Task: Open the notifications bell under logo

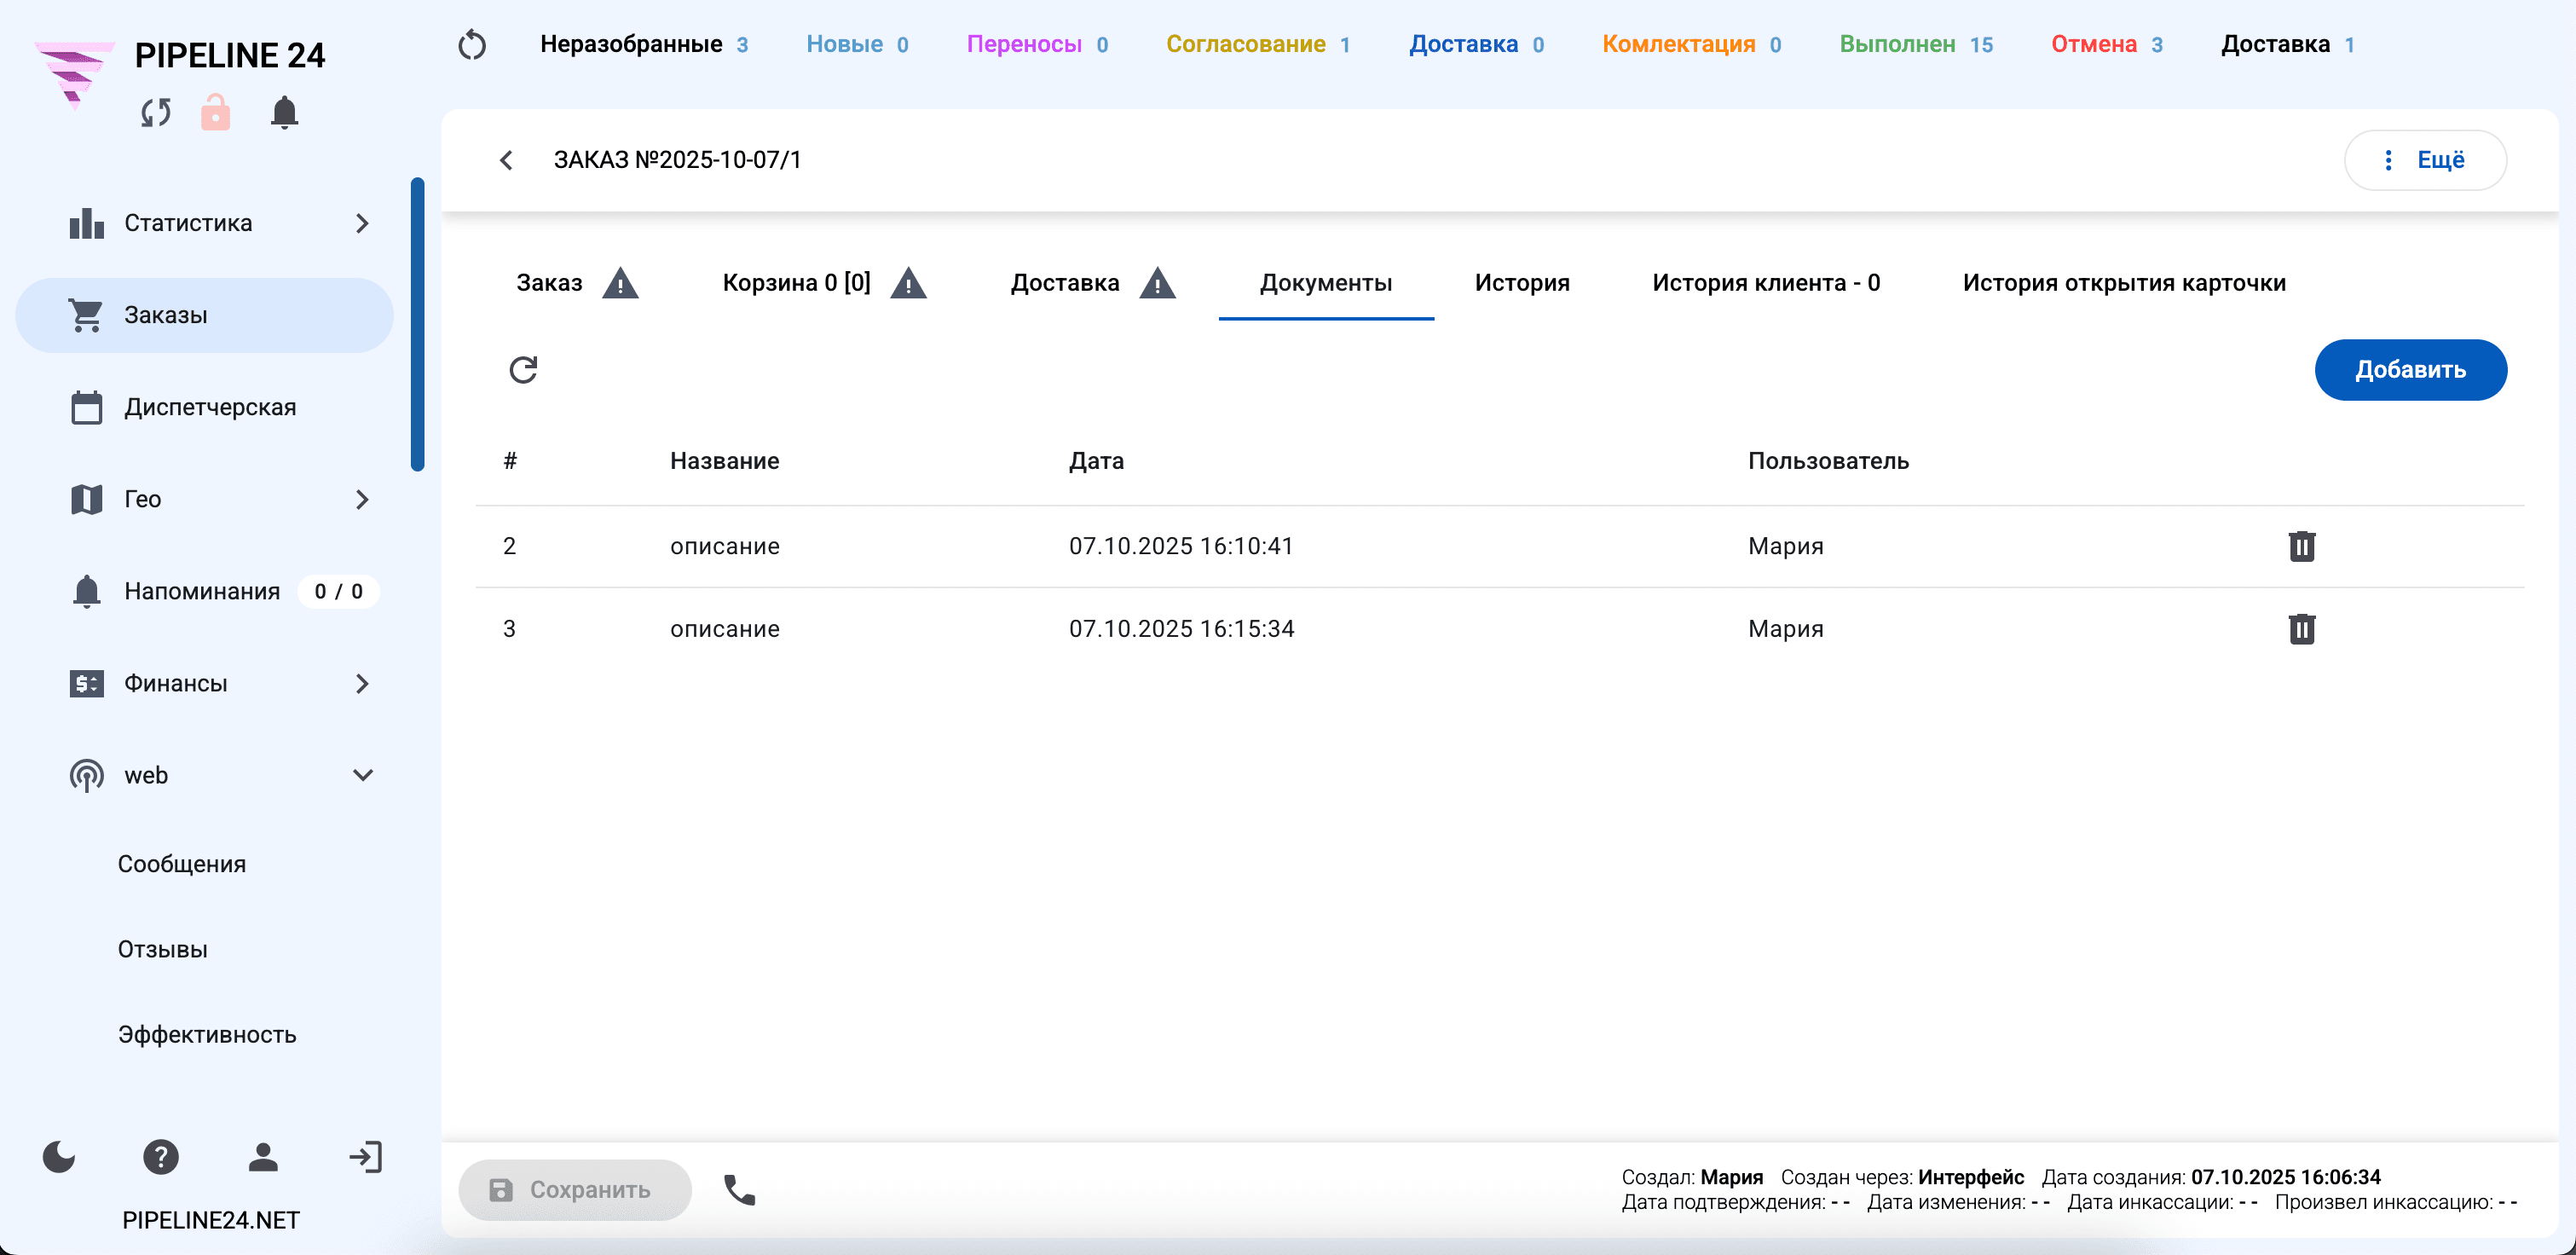Action: click(284, 112)
